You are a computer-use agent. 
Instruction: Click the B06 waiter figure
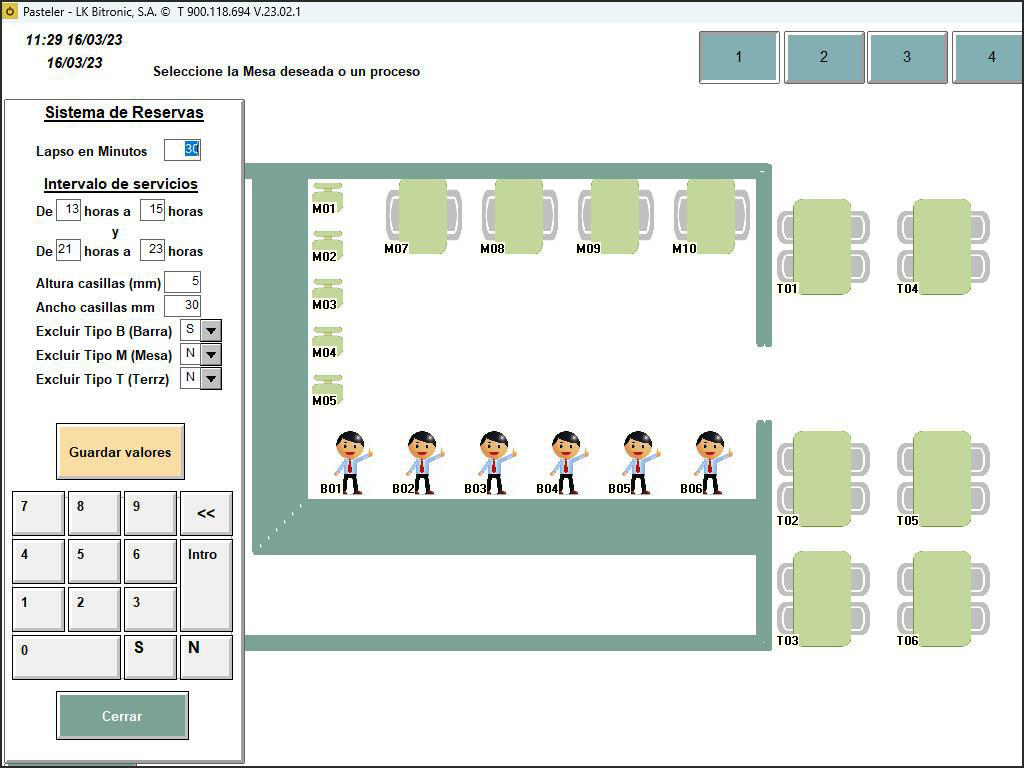click(710, 462)
